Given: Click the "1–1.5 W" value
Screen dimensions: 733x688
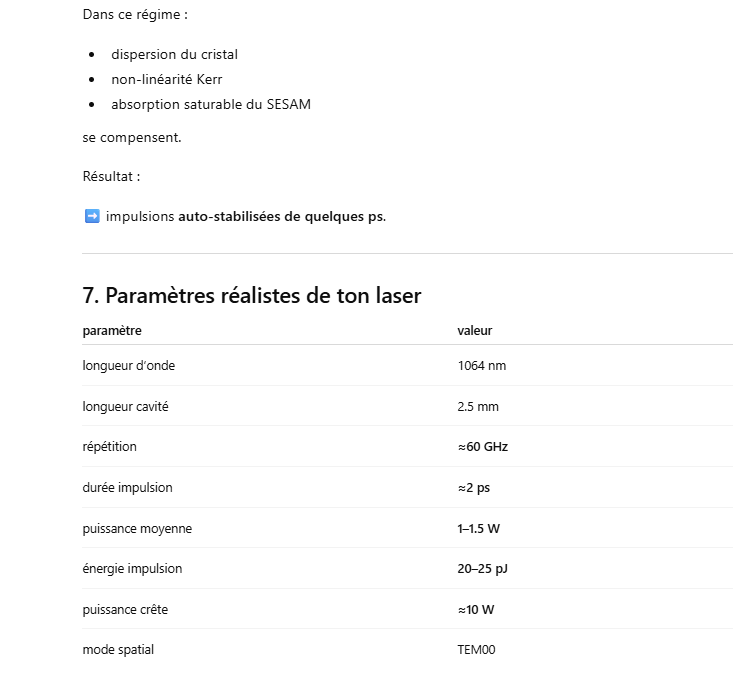Looking at the screenshot, I should 479,529.
